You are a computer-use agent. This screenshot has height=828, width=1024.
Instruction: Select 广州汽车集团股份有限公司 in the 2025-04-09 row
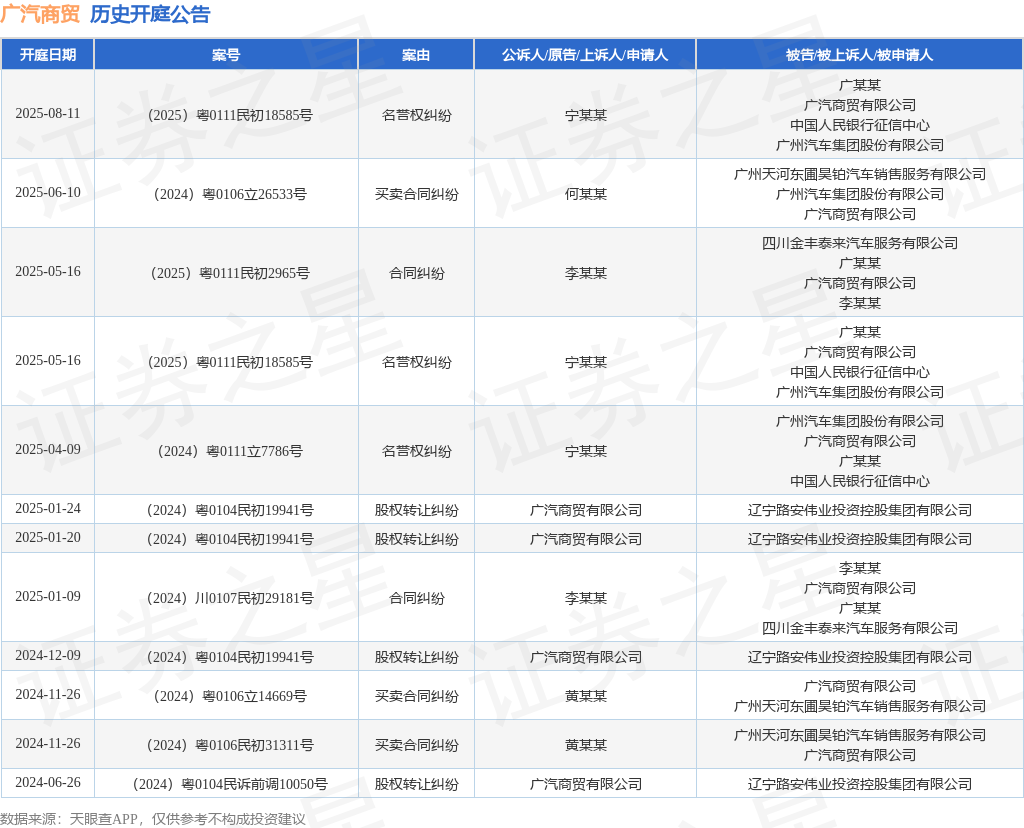coord(859,421)
